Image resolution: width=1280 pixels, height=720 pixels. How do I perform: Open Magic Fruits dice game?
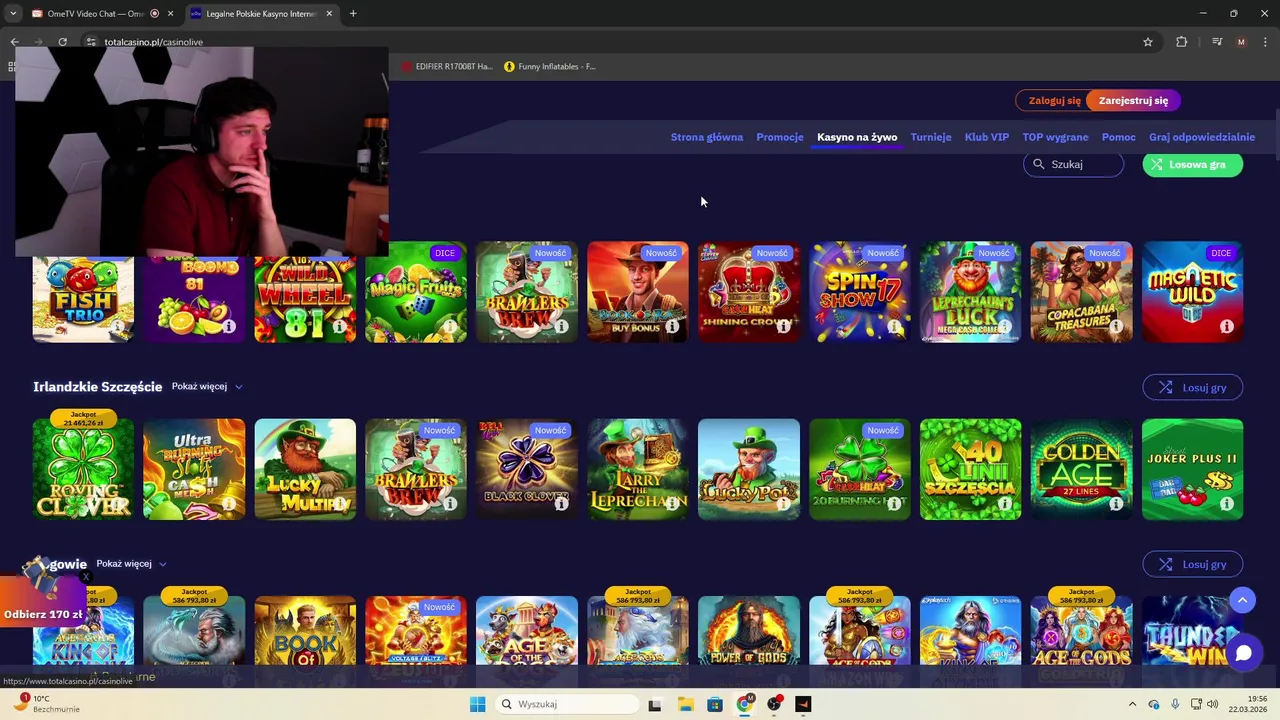coord(416,292)
